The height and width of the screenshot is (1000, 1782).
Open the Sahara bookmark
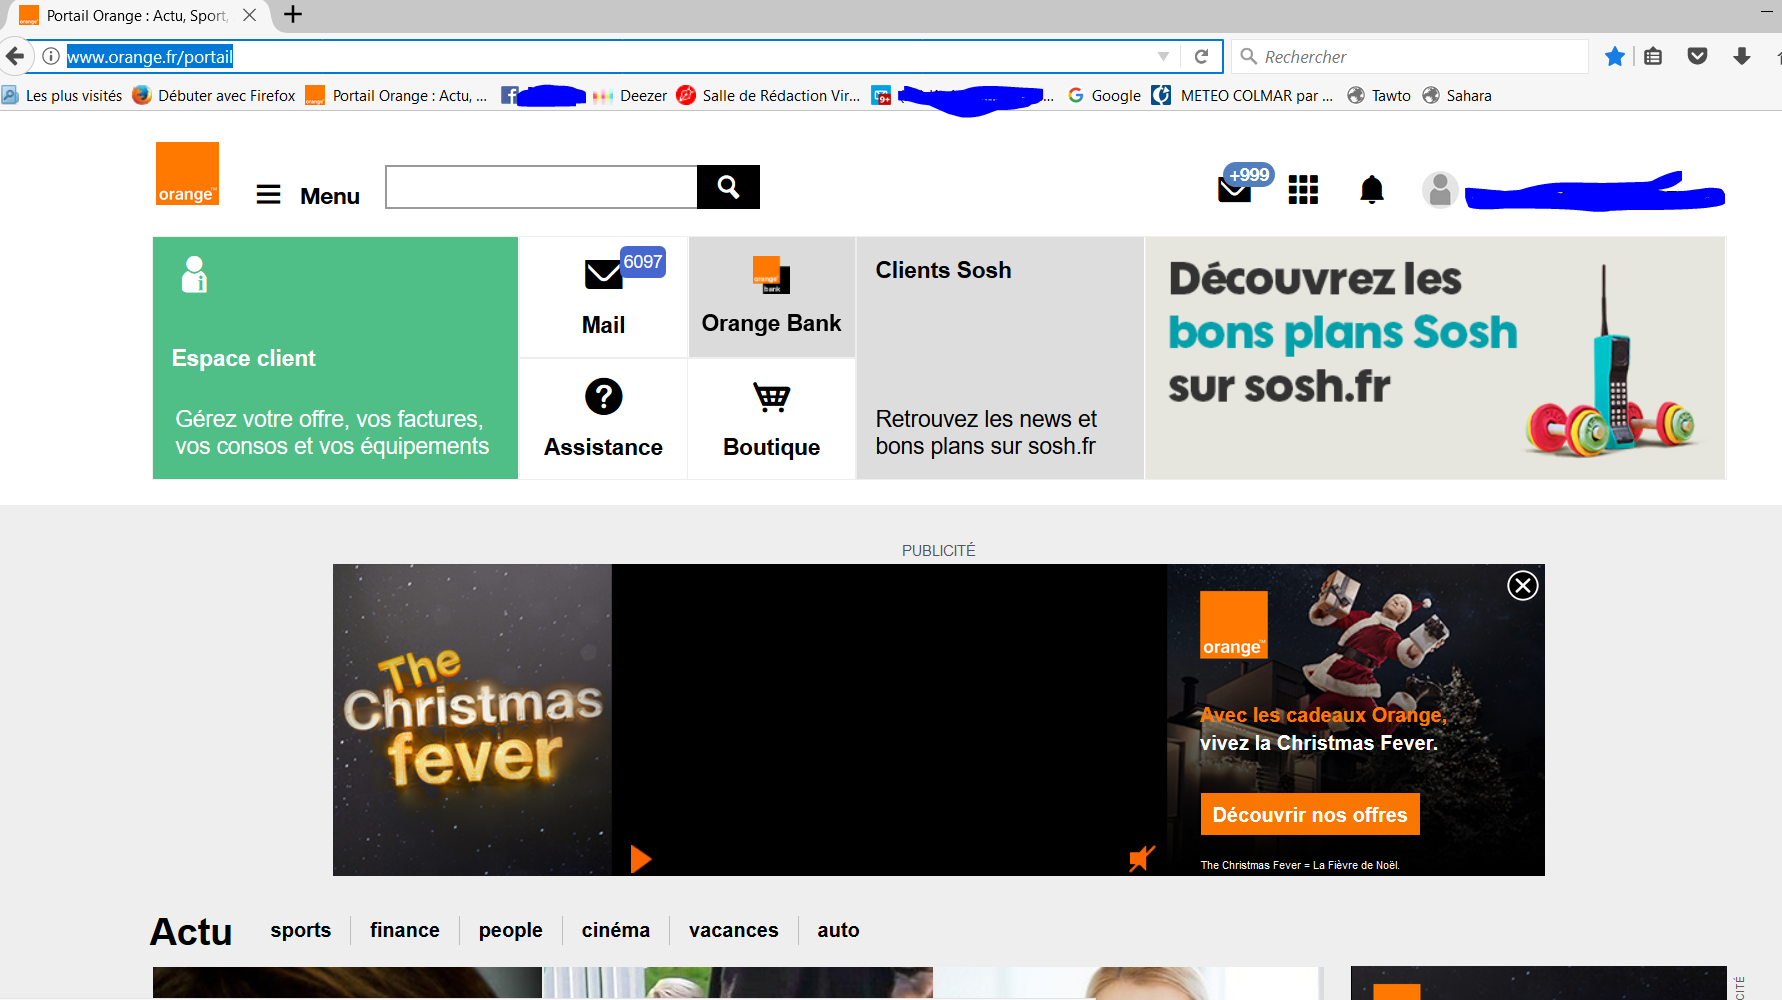[x=1457, y=95]
